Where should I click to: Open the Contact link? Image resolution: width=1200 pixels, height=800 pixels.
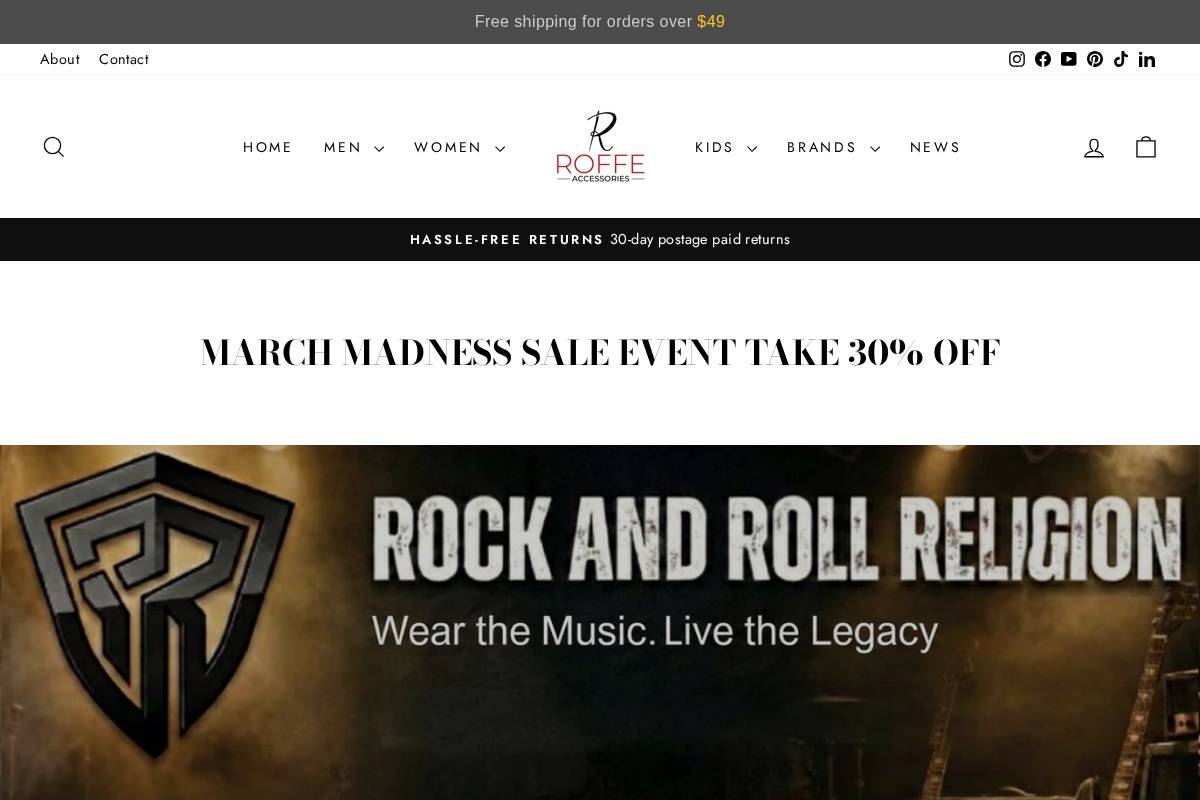(x=124, y=59)
